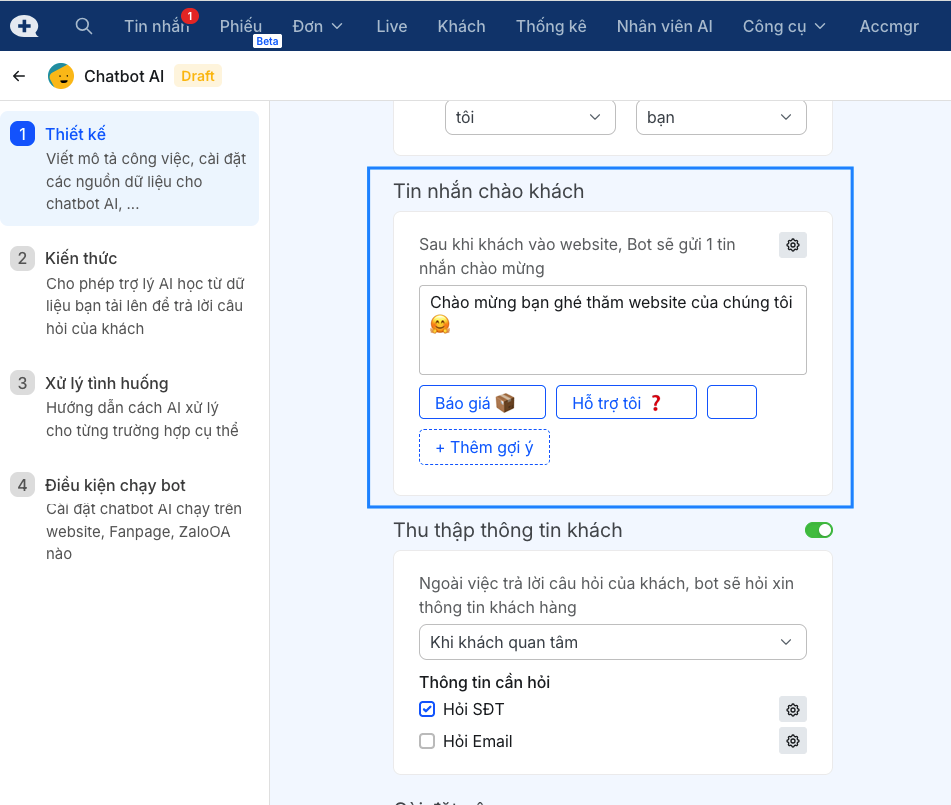Open the search magnifier icon
The image size is (951, 805).
click(84, 26)
